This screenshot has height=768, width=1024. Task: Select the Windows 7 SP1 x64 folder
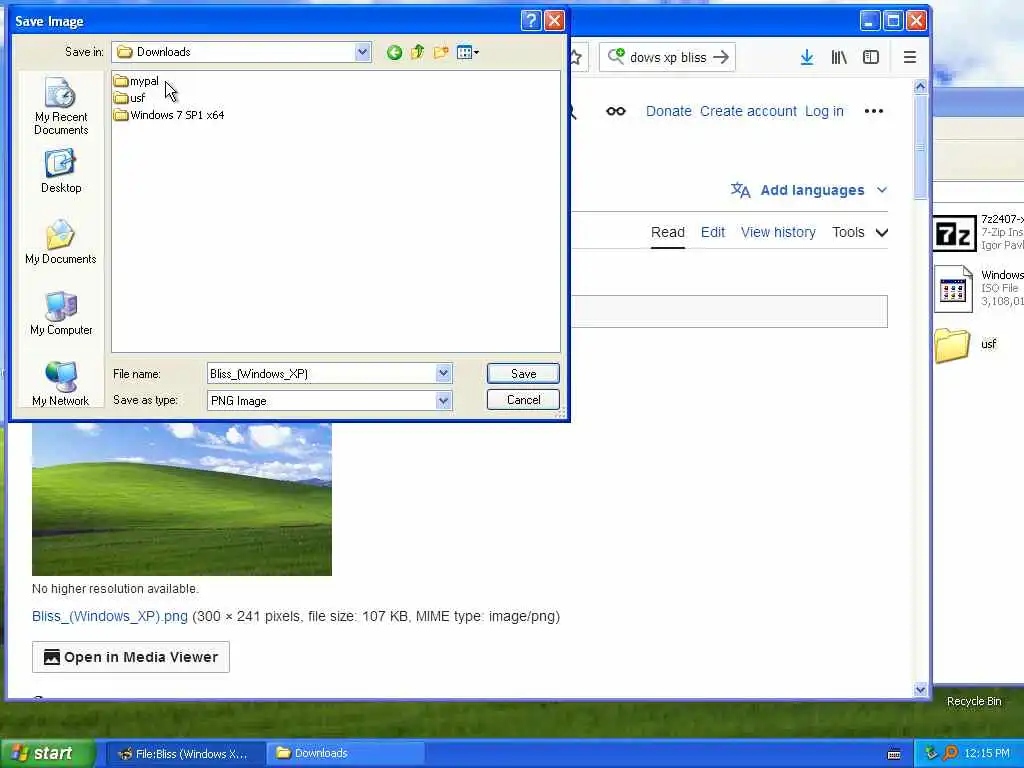(x=168, y=115)
